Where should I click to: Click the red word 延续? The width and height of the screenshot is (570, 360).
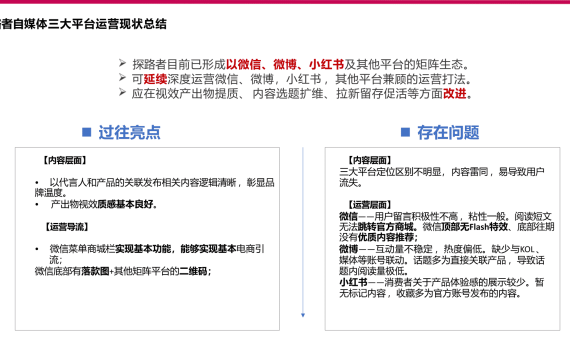coord(155,79)
